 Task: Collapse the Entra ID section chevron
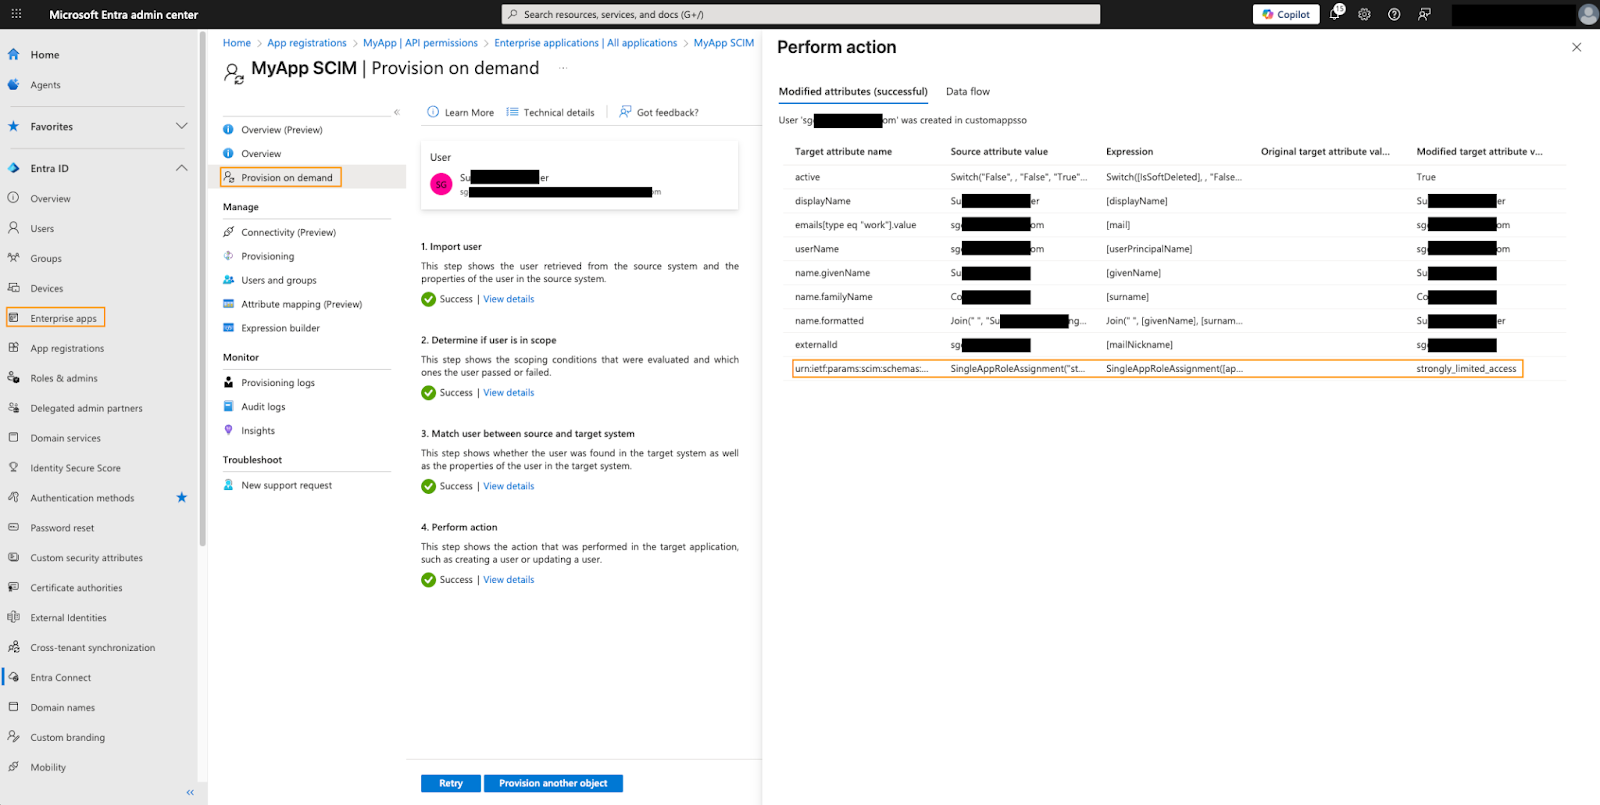coord(181,168)
